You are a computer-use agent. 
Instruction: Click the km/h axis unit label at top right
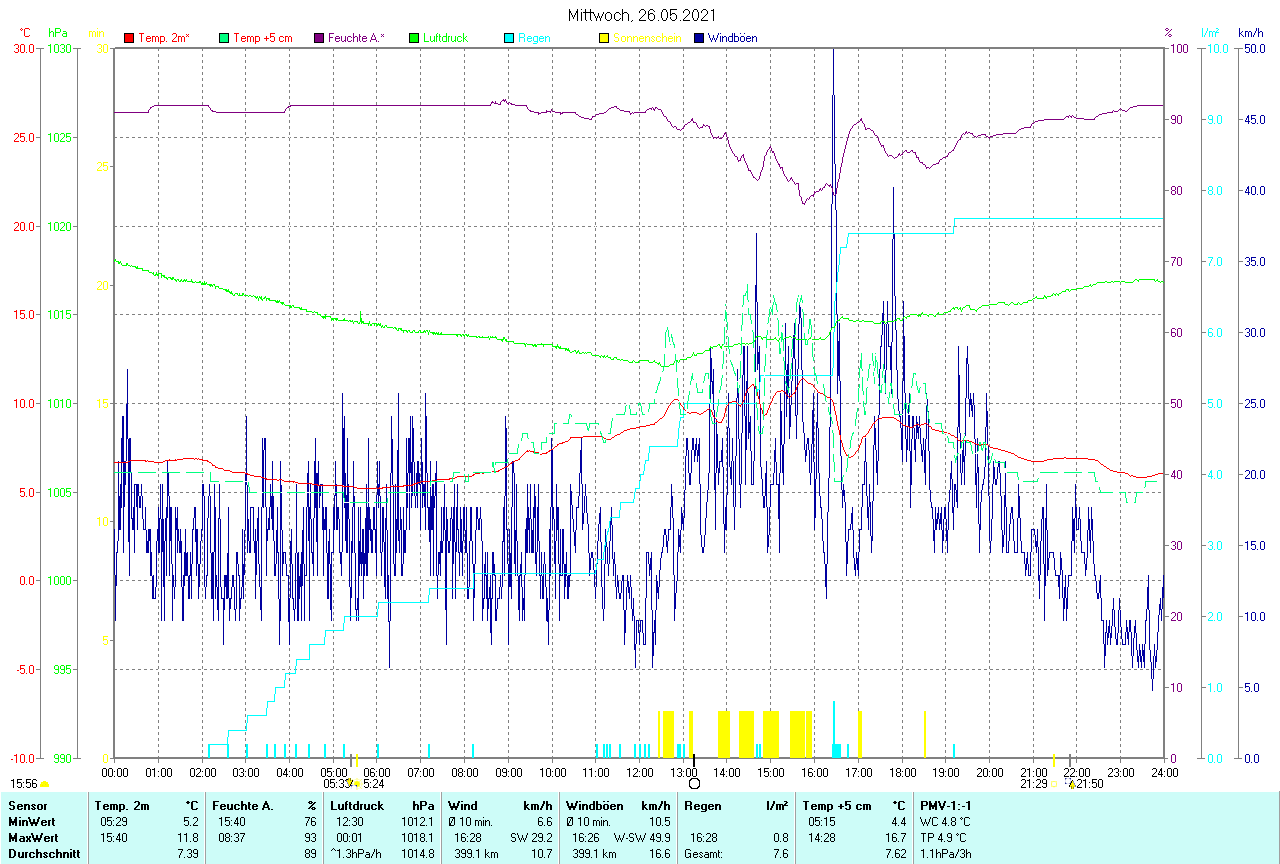click(x=1250, y=33)
